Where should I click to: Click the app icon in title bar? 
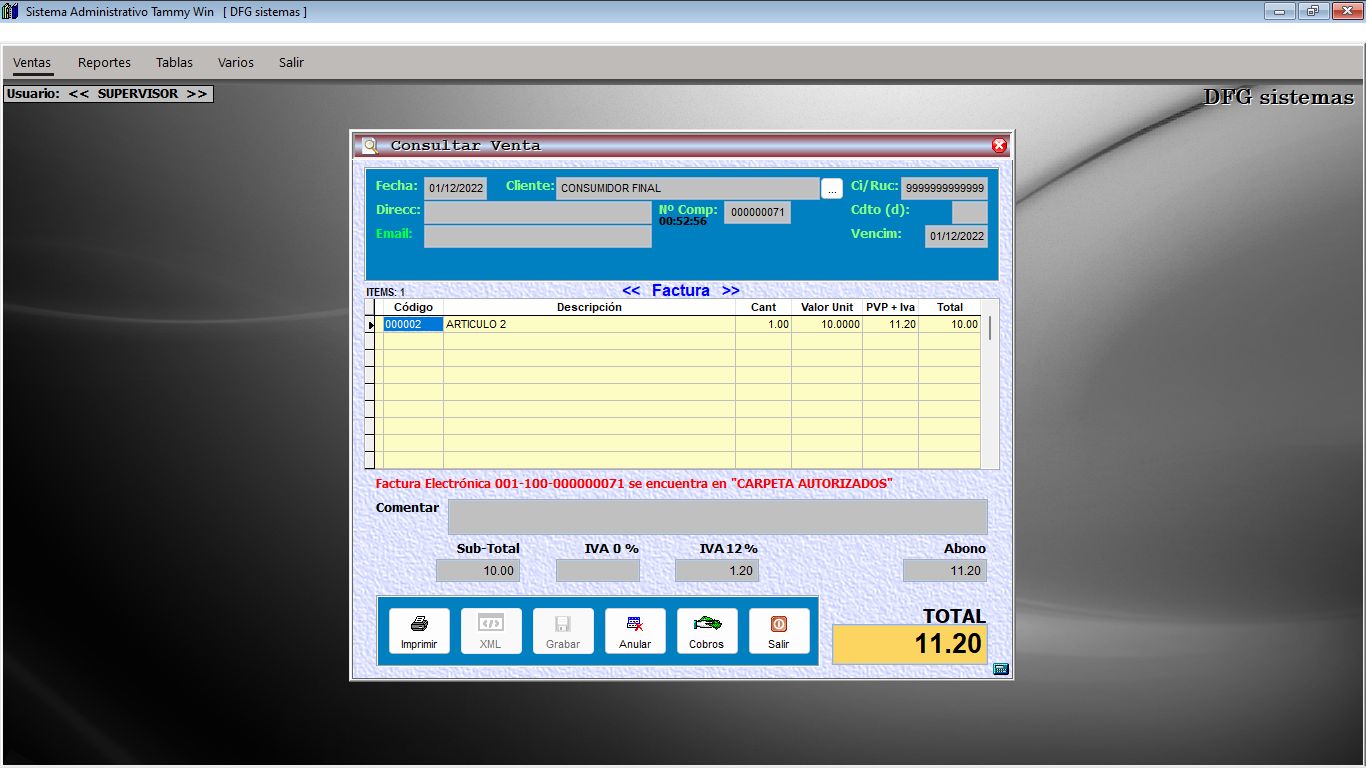click(11, 12)
